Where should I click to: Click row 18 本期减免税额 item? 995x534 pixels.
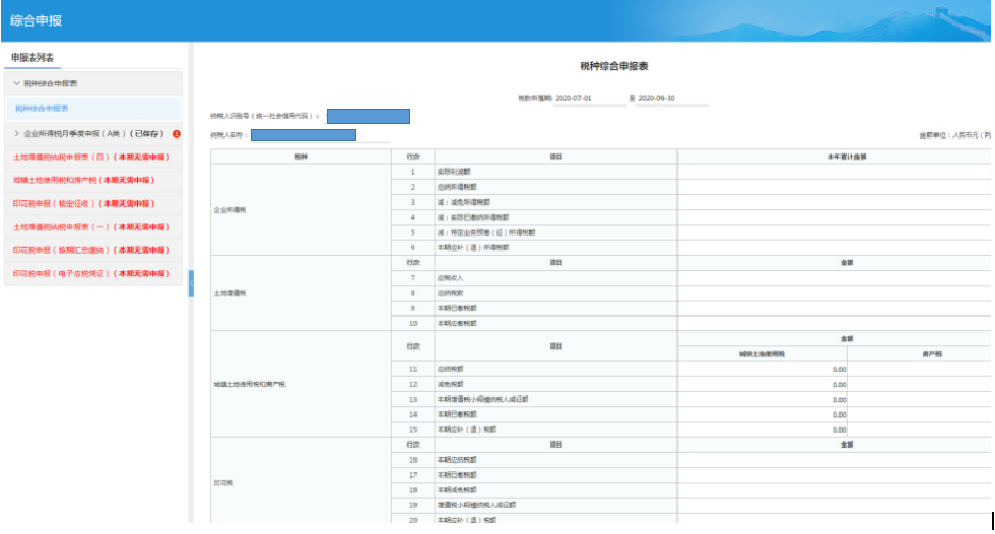(x=457, y=490)
